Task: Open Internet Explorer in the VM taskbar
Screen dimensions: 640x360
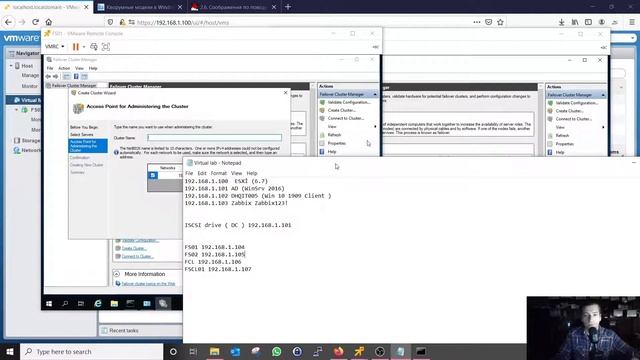Action: click(x=98, y=304)
